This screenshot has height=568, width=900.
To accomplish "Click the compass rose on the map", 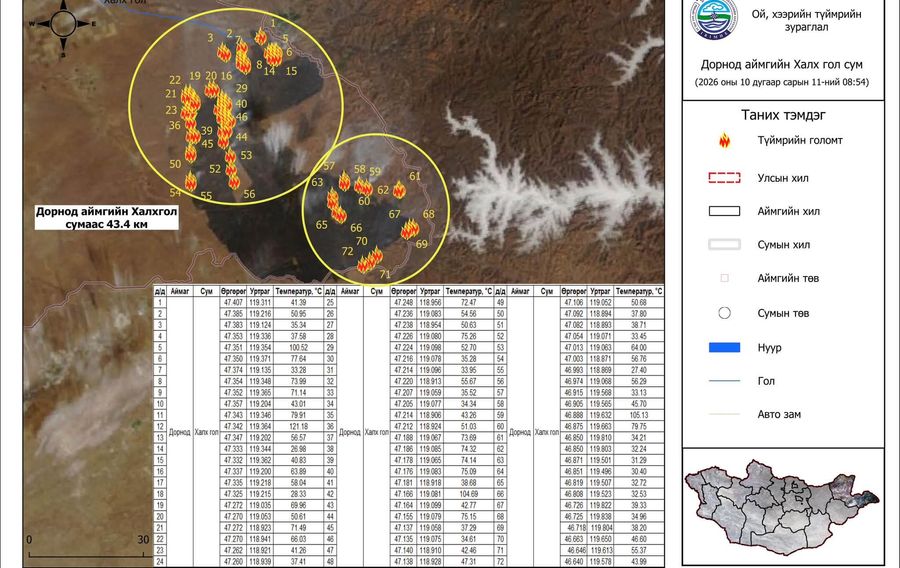I will click(x=63, y=24).
